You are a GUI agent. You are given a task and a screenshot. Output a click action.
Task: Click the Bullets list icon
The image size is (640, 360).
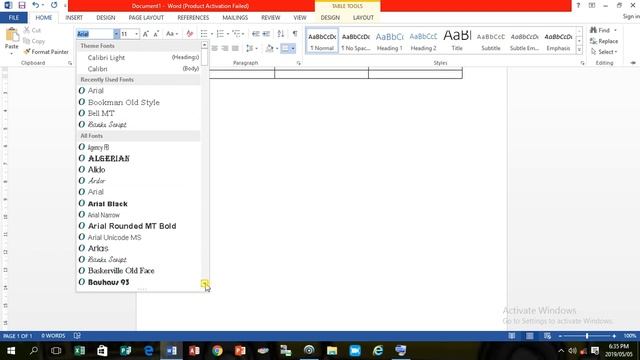(204, 34)
